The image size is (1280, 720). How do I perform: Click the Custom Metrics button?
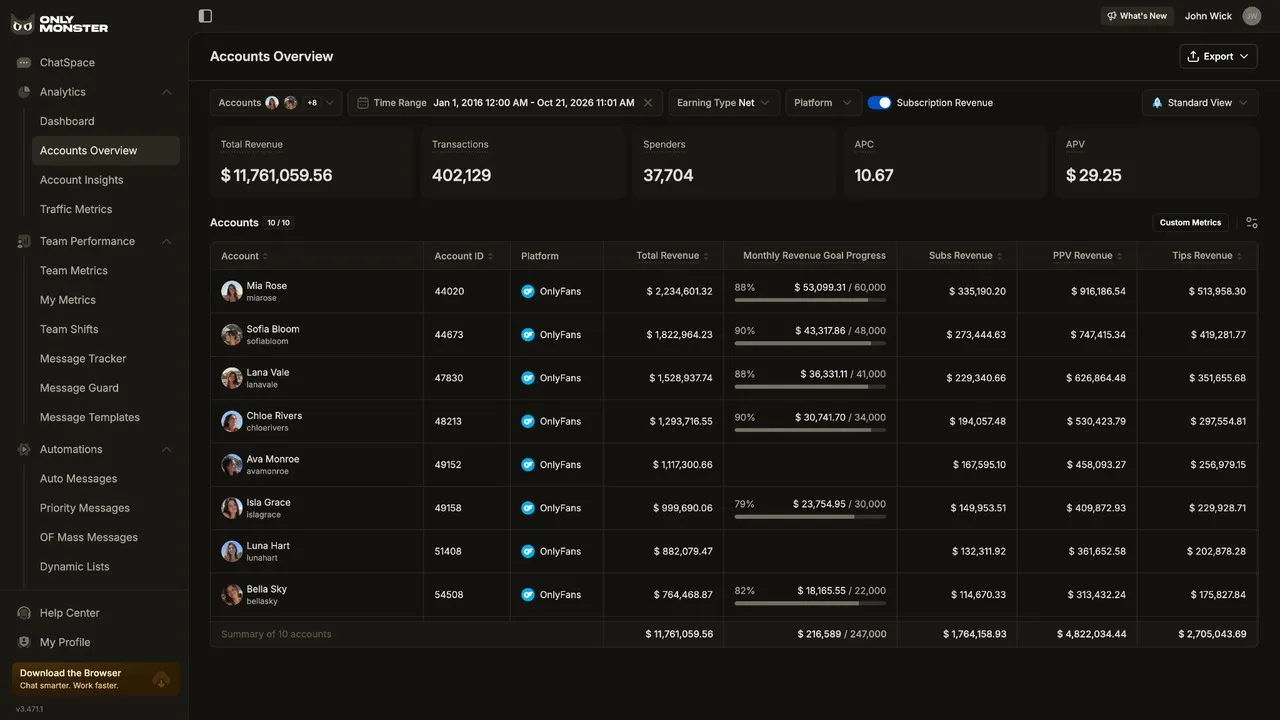point(1190,223)
